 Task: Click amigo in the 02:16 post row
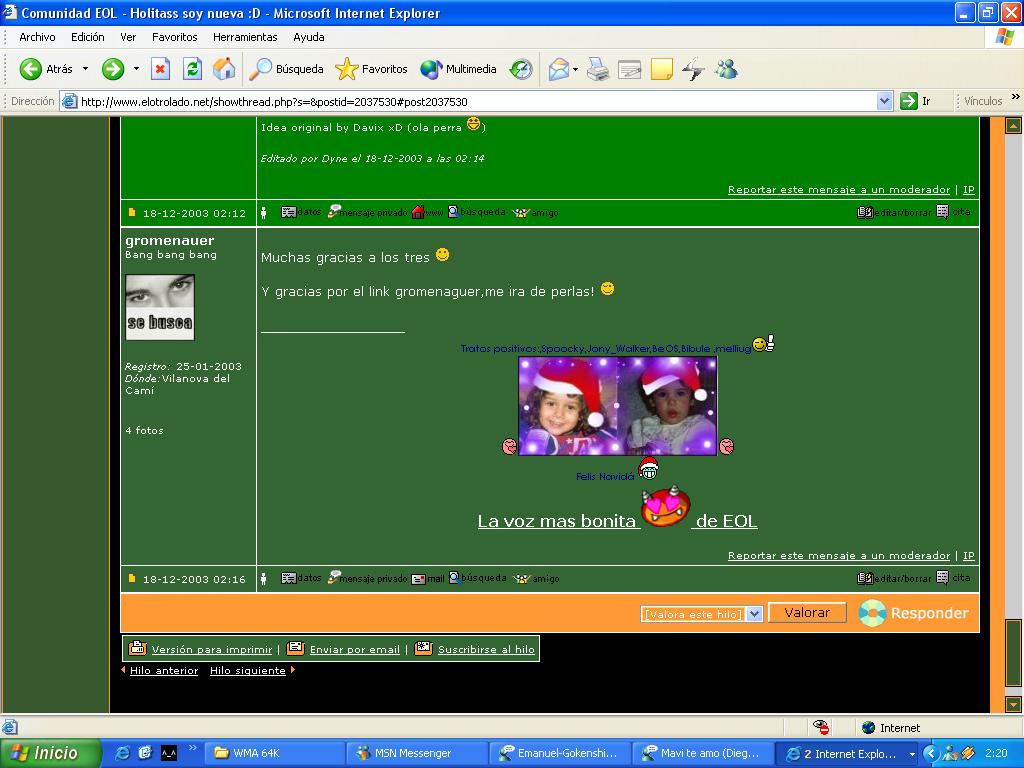tap(536, 578)
